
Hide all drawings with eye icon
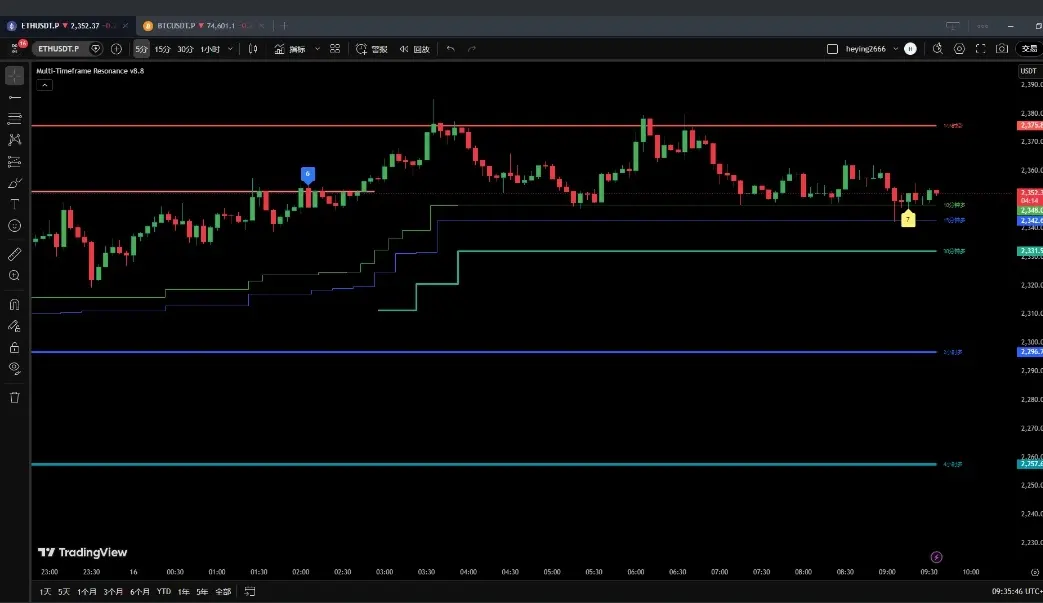click(x=15, y=368)
